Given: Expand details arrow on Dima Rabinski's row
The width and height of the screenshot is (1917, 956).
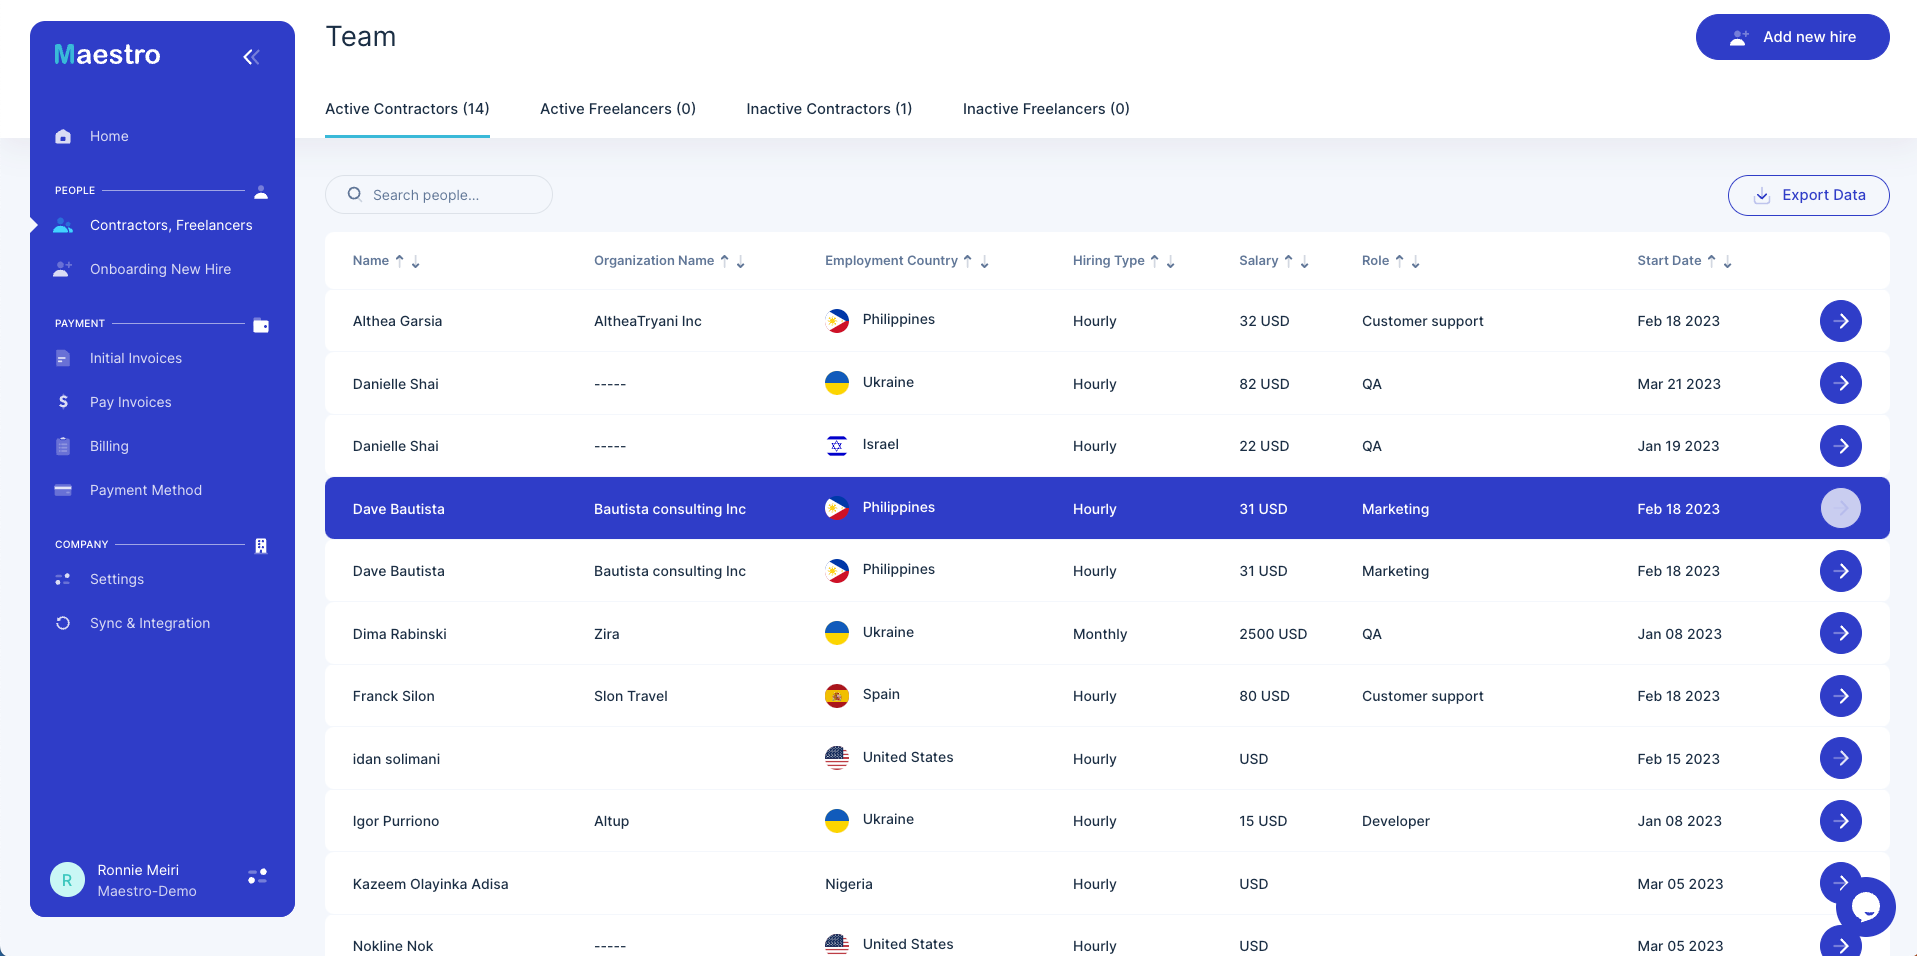Looking at the screenshot, I should [1841, 633].
